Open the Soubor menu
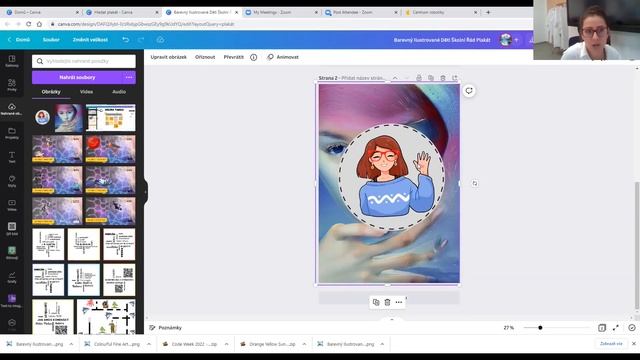 [51, 40]
